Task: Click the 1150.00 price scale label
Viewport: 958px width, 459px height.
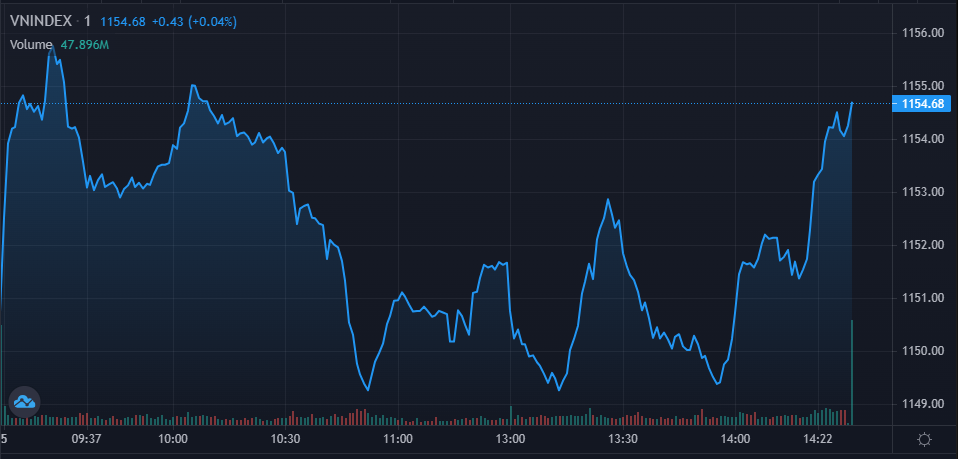Action: [x=922, y=351]
